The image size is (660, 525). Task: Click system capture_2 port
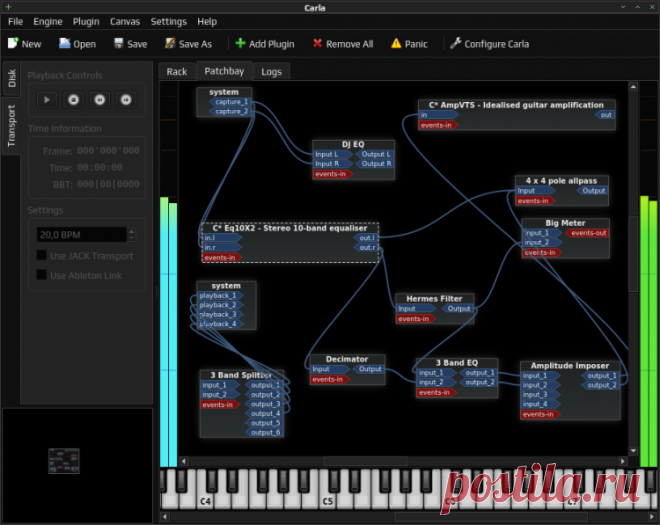pyautogui.click(x=230, y=112)
